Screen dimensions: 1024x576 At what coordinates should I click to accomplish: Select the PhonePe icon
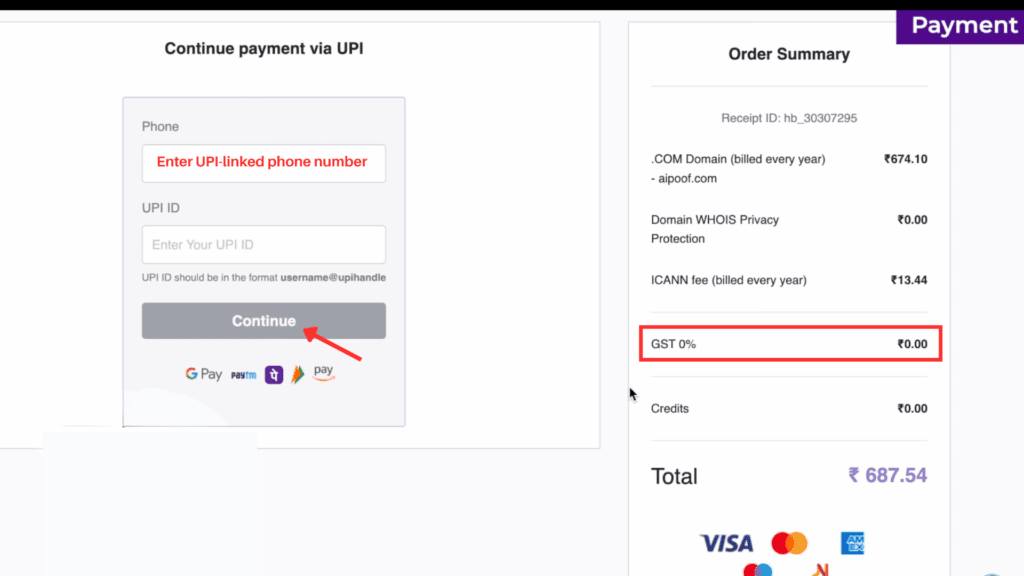[272, 373]
